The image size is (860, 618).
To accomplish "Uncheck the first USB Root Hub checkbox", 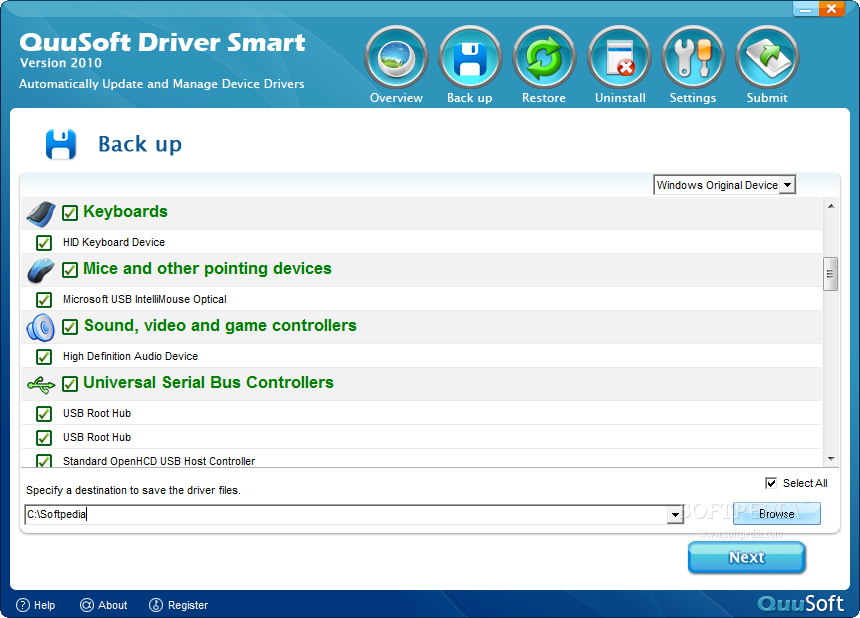I will pos(44,414).
